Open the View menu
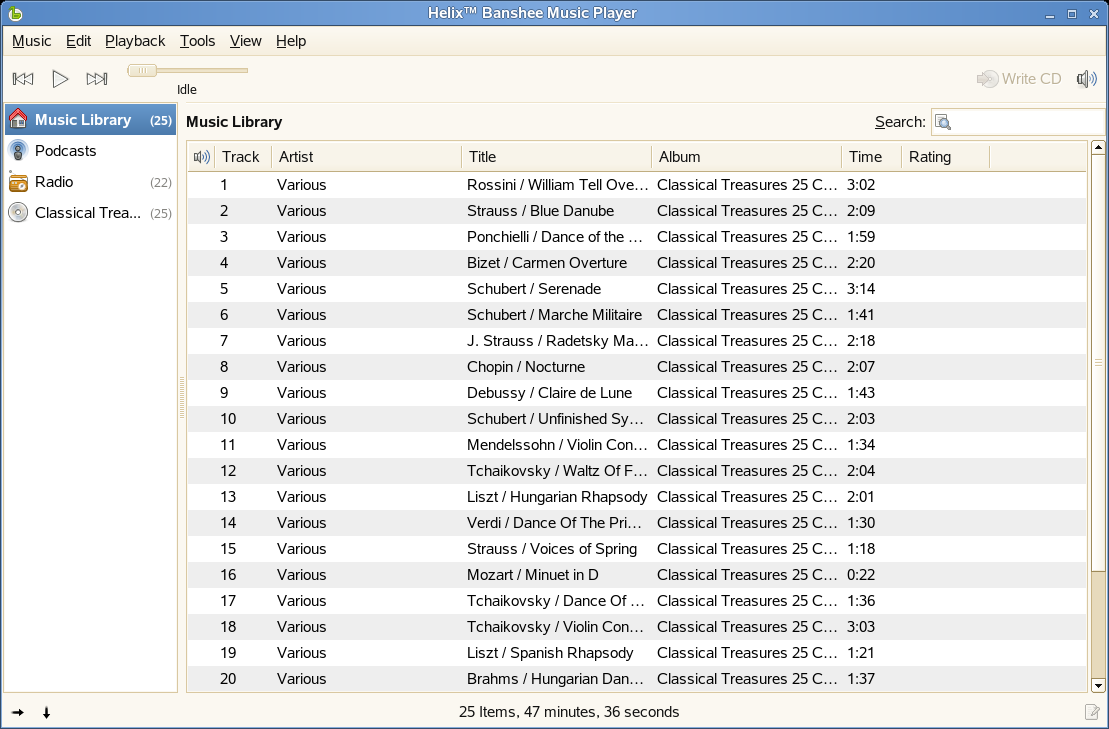Viewport: 1109px width, 729px height. click(245, 41)
